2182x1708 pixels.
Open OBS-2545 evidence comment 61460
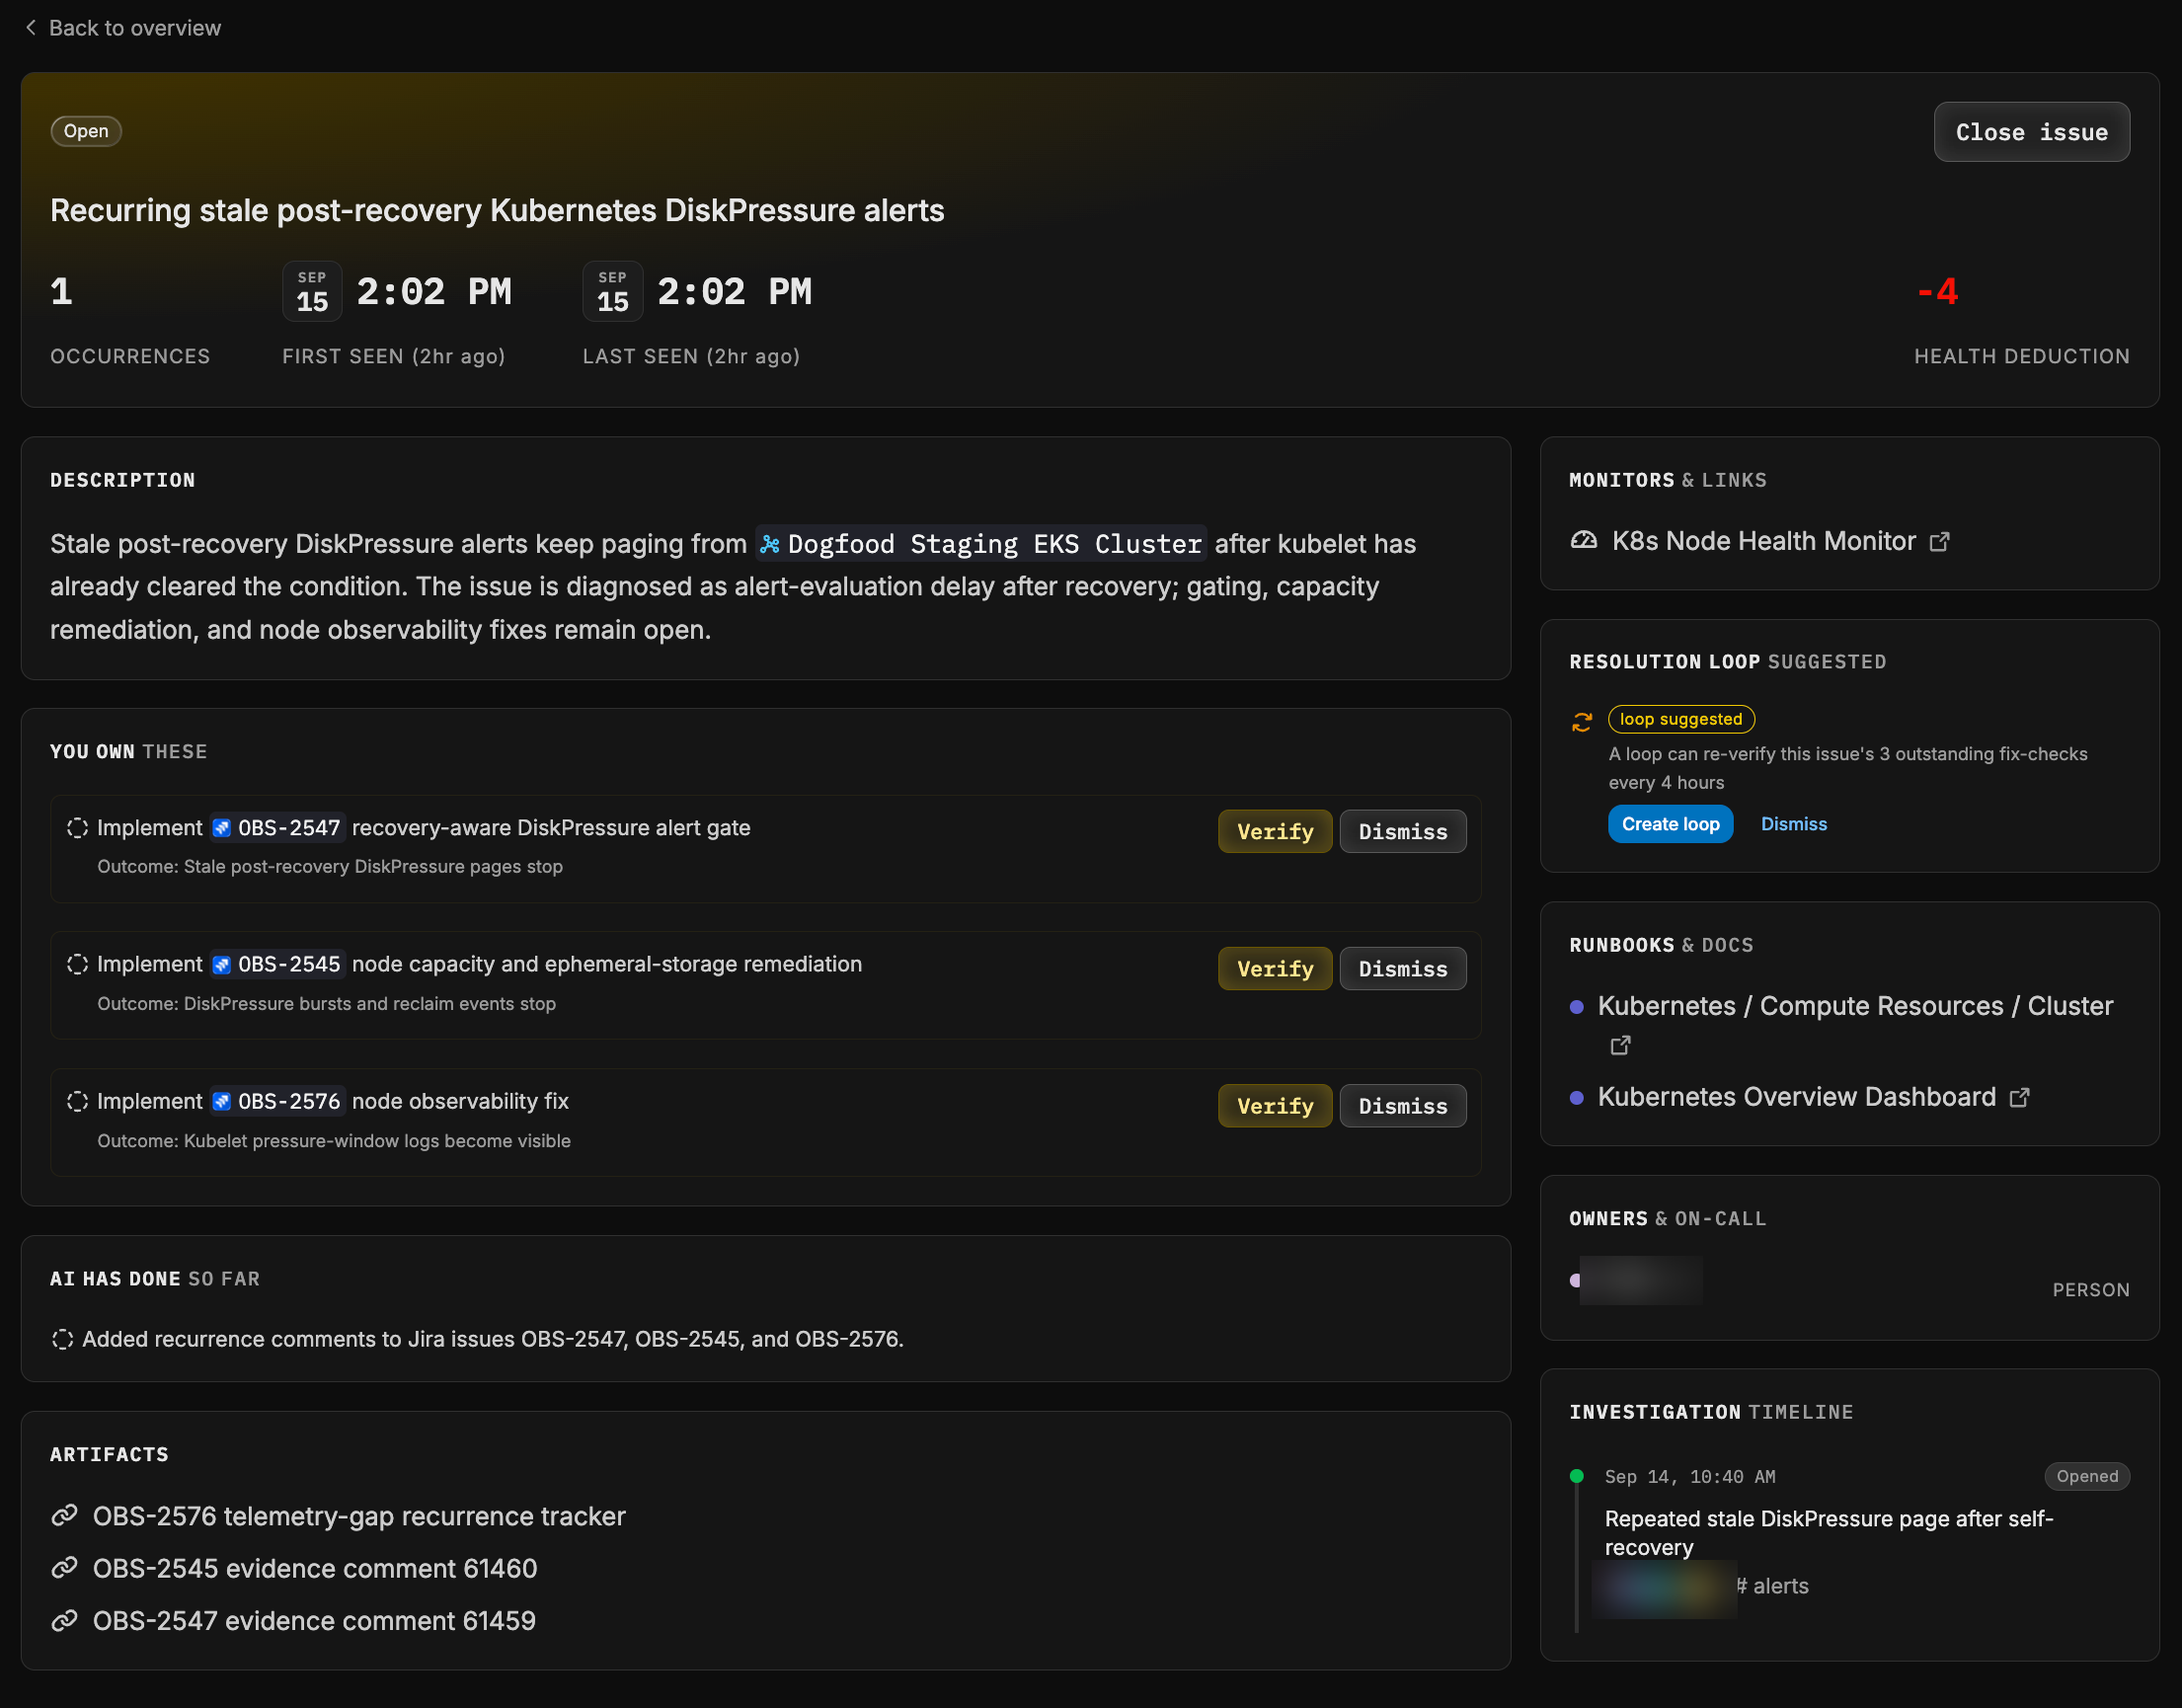tap(315, 1568)
